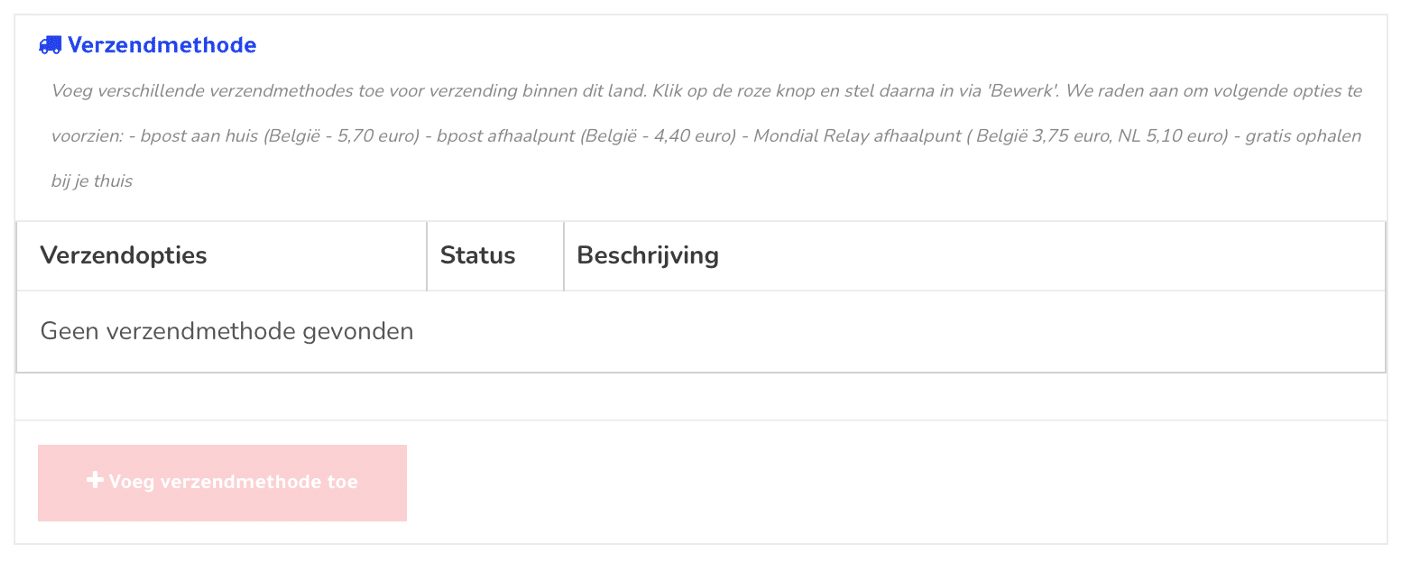The height and width of the screenshot is (562, 1402).
Task: Click the 'NL 5,10 euro' price text
Action: pyautogui.click(x=1177, y=136)
